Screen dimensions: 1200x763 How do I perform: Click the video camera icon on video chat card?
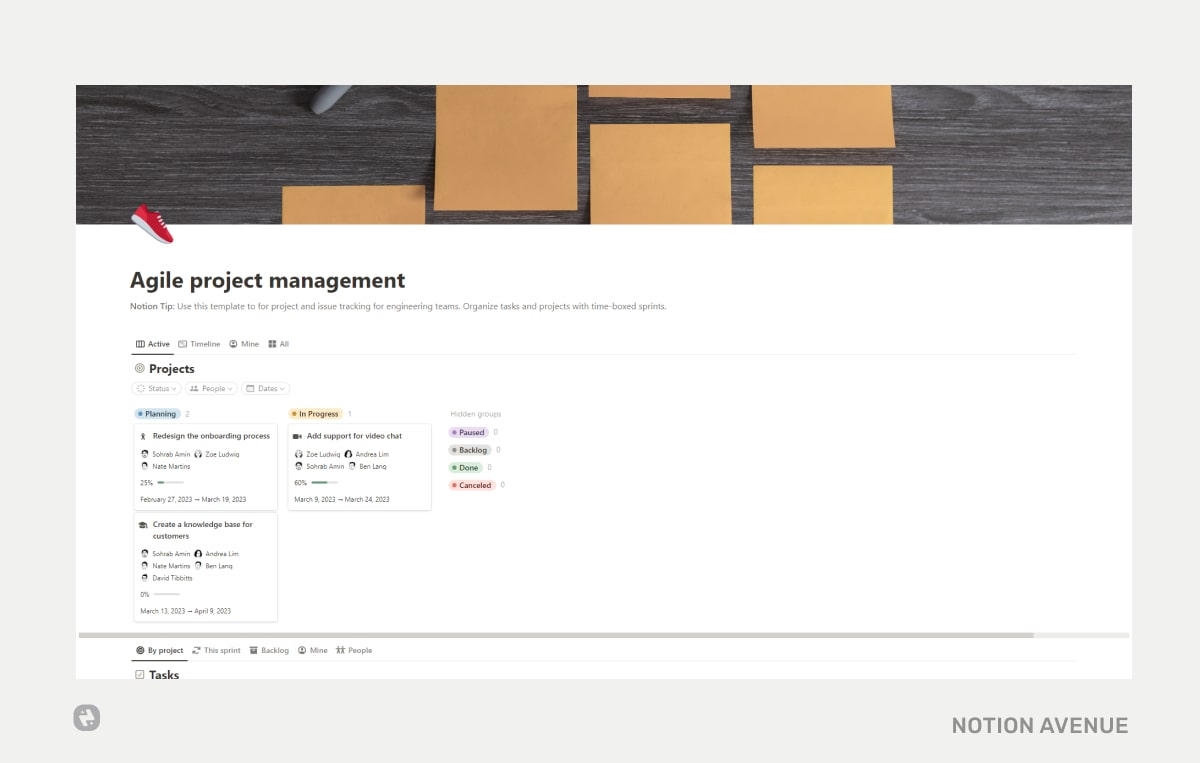pyautogui.click(x=299, y=435)
